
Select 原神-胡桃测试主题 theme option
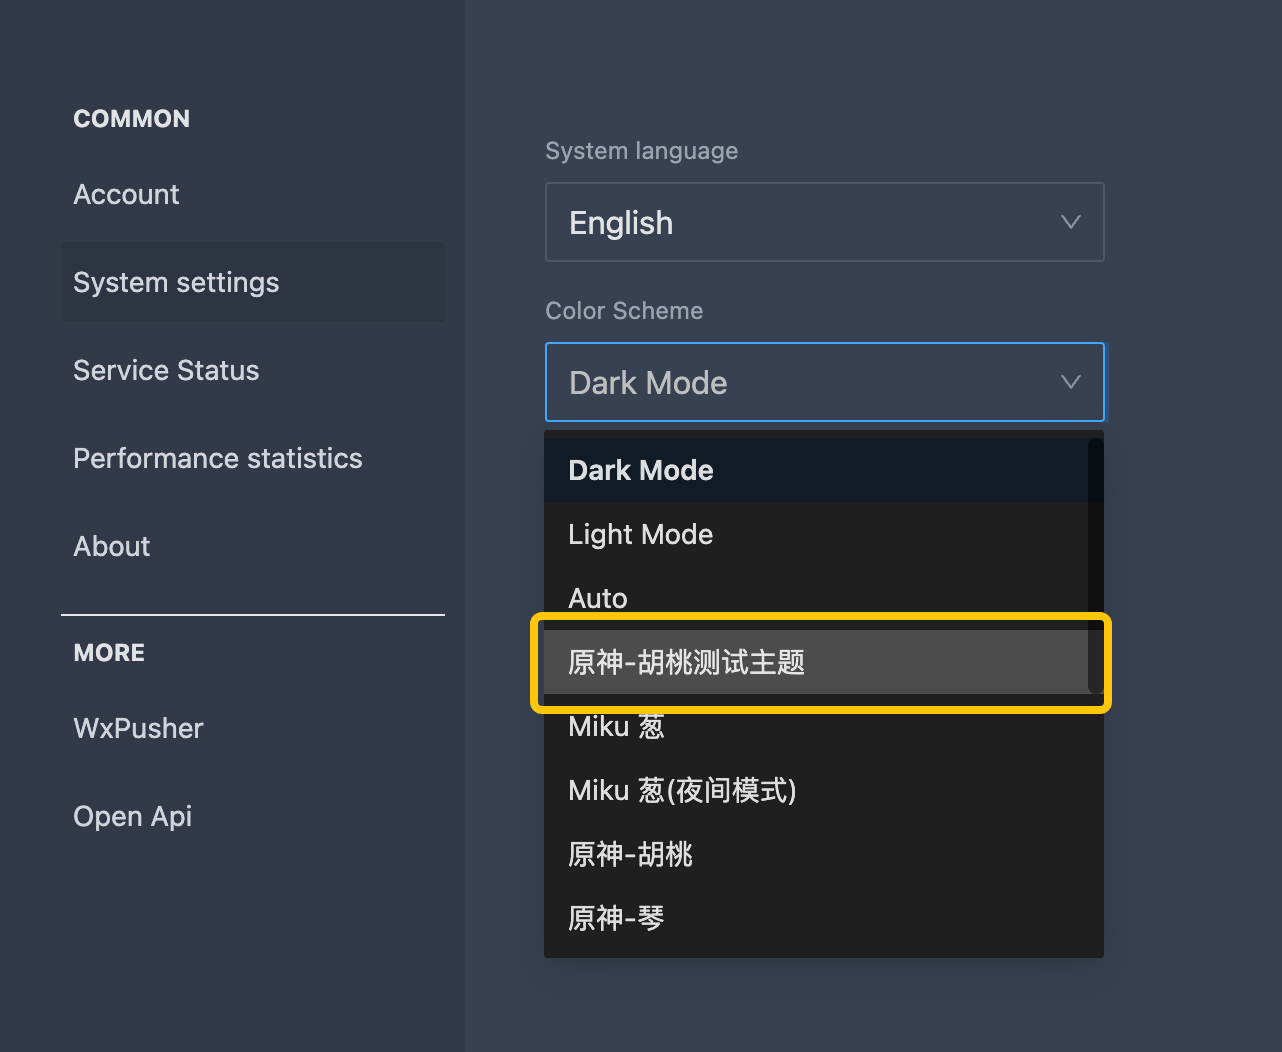pyautogui.click(x=686, y=662)
